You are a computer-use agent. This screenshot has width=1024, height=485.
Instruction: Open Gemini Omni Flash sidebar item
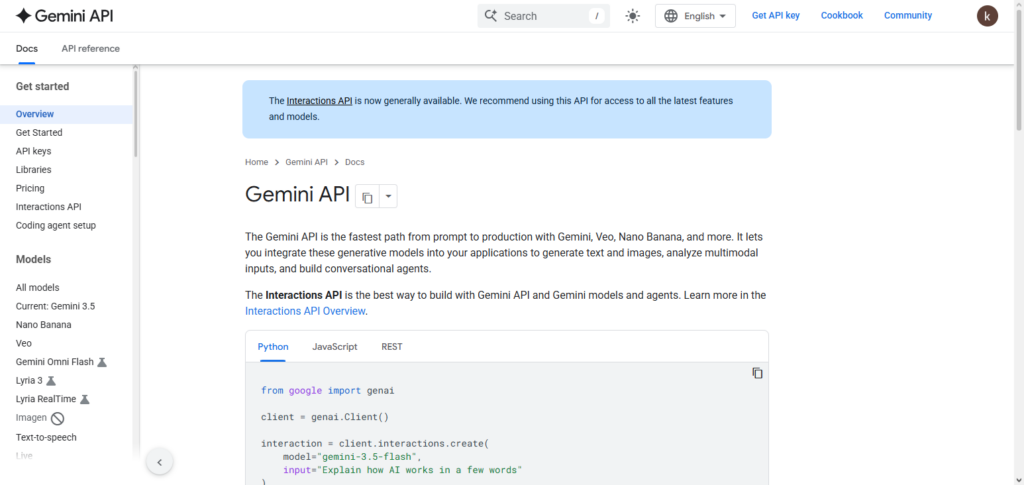pos(55,362)
